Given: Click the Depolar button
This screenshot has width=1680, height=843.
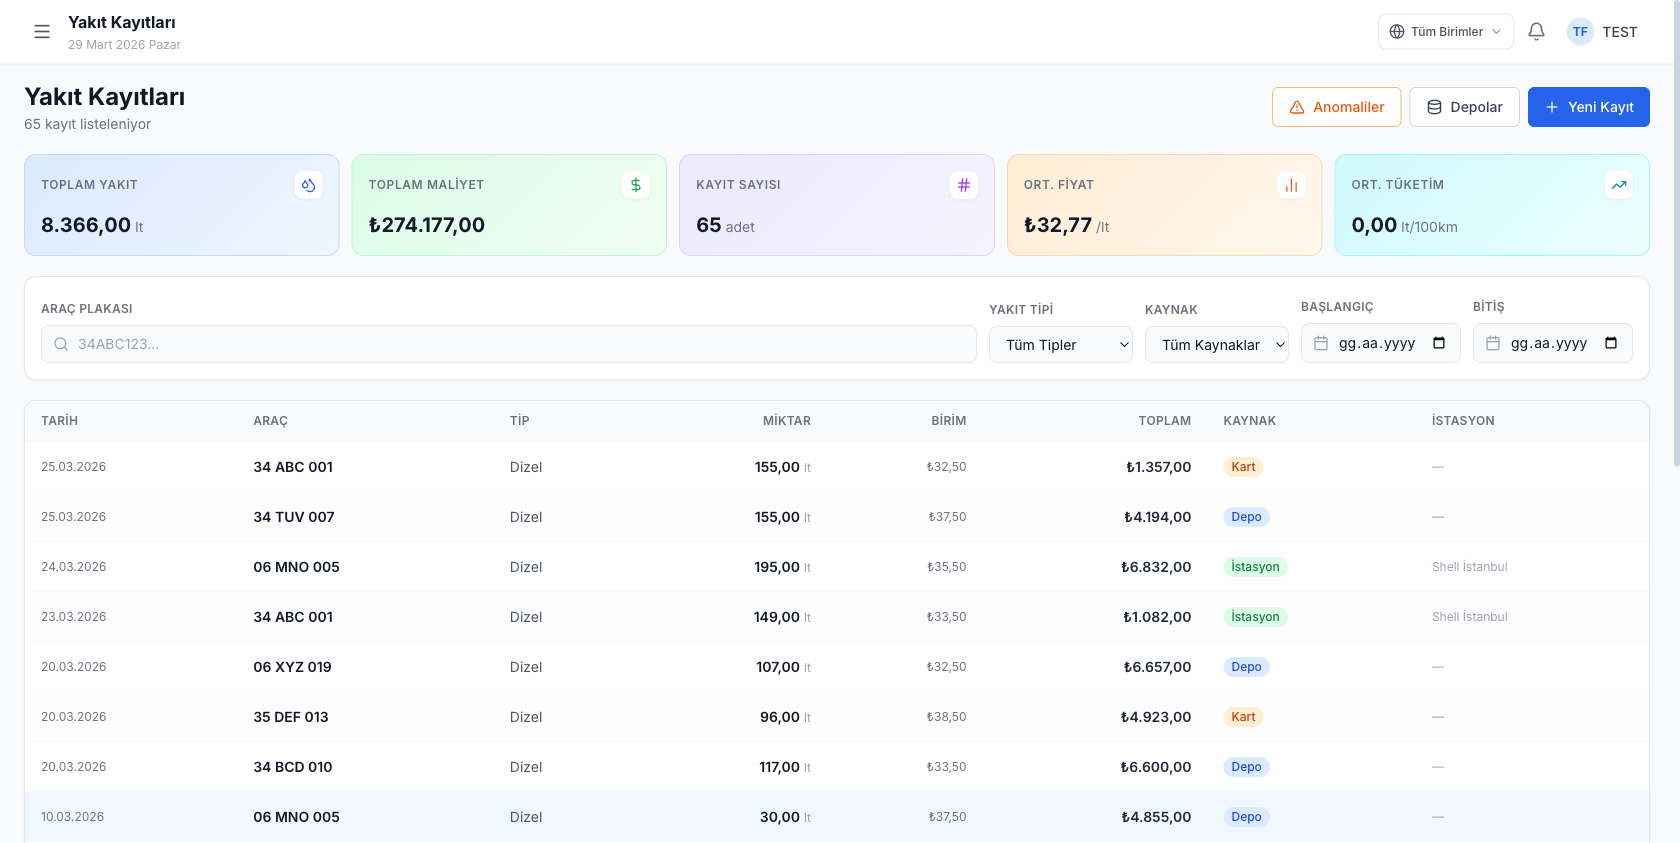Looking at the screenshot, I should coord(1464,107).
